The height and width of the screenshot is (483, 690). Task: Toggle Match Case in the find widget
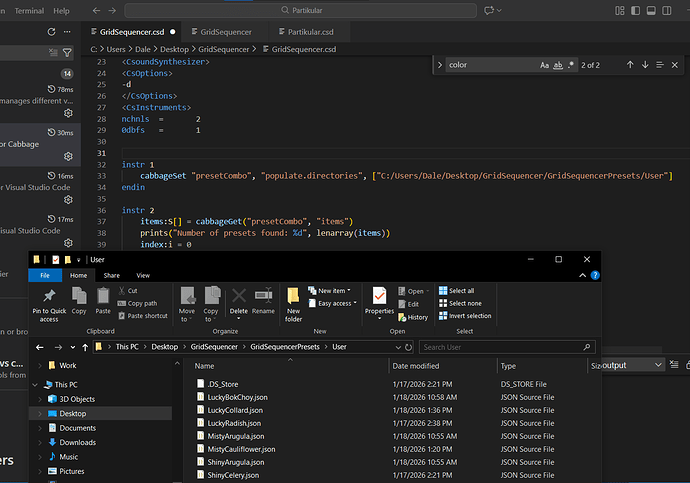(x=545, y=65)
